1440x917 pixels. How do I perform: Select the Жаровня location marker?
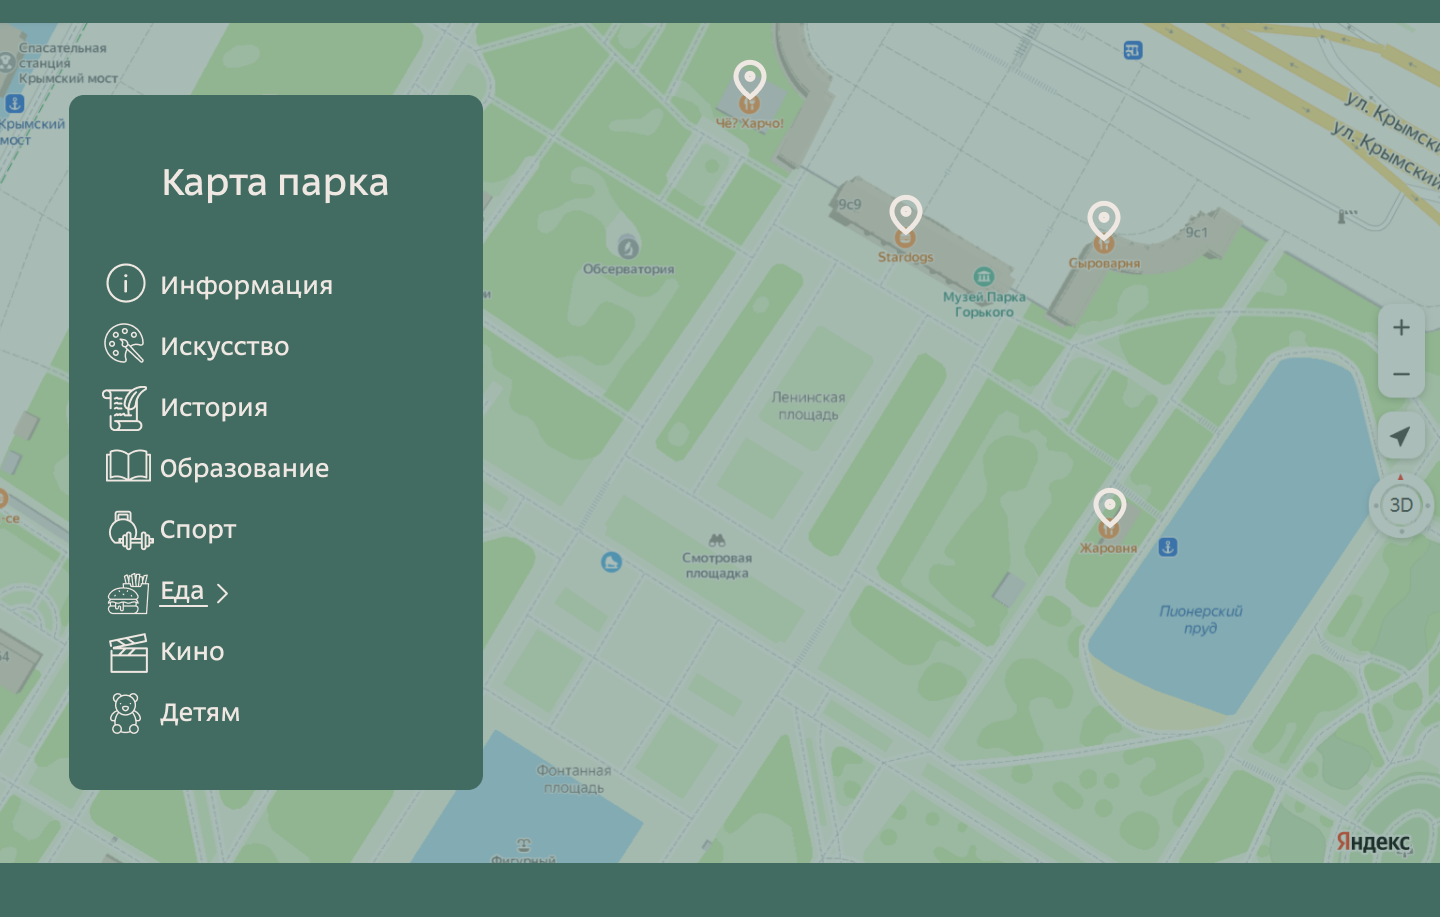[x=1109, y=509]
